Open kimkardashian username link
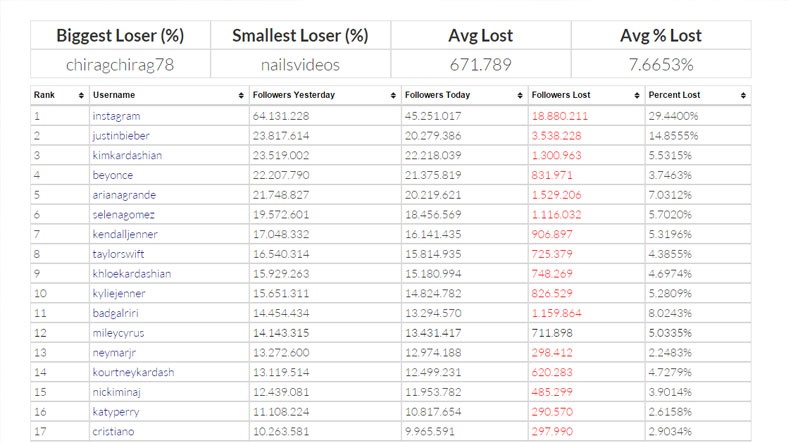 127,155
